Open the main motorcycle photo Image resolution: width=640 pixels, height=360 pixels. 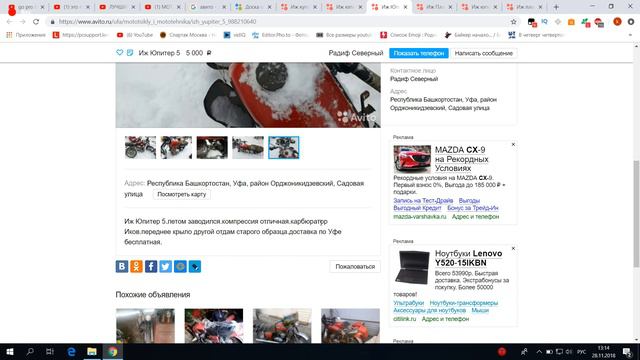tap(248, 95)
